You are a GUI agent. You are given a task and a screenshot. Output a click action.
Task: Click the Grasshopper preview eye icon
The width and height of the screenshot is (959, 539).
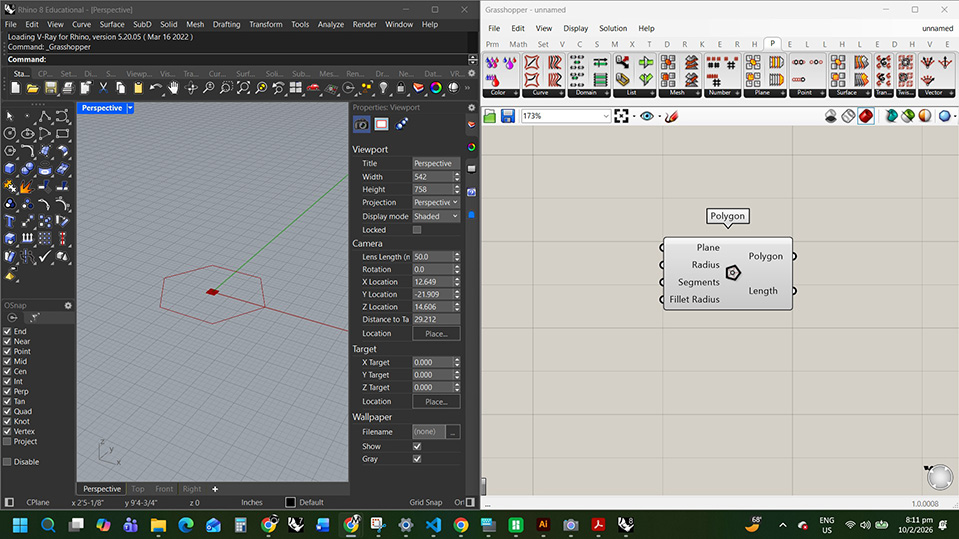(647, 117)
